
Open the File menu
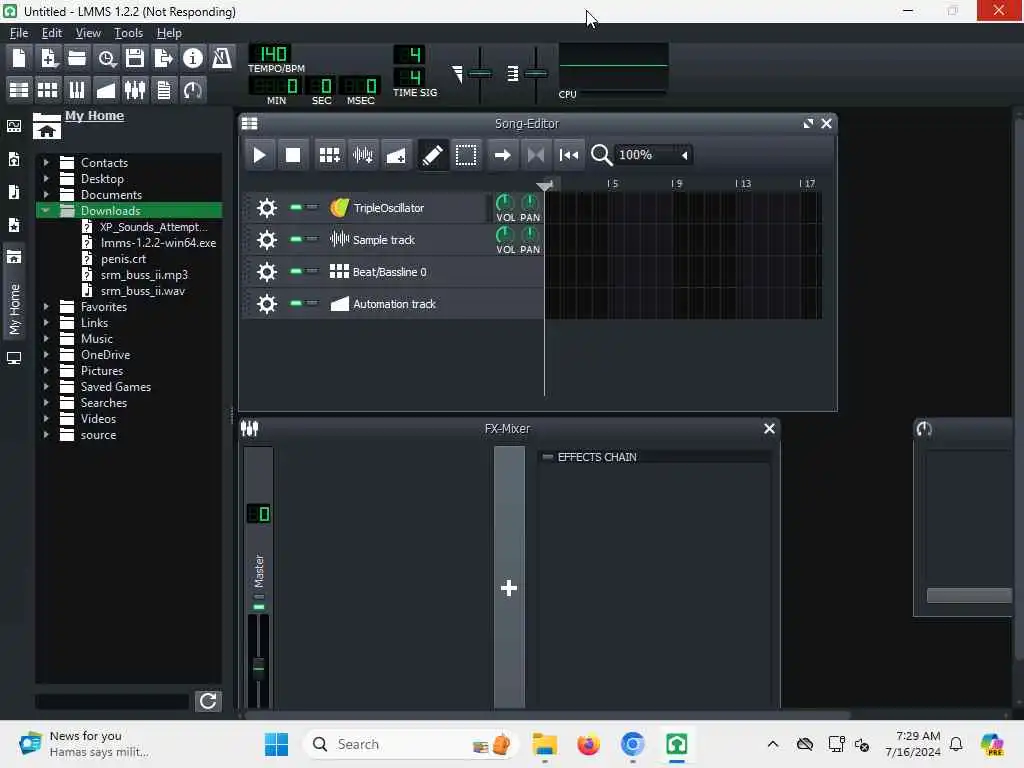tap(19, 33)
